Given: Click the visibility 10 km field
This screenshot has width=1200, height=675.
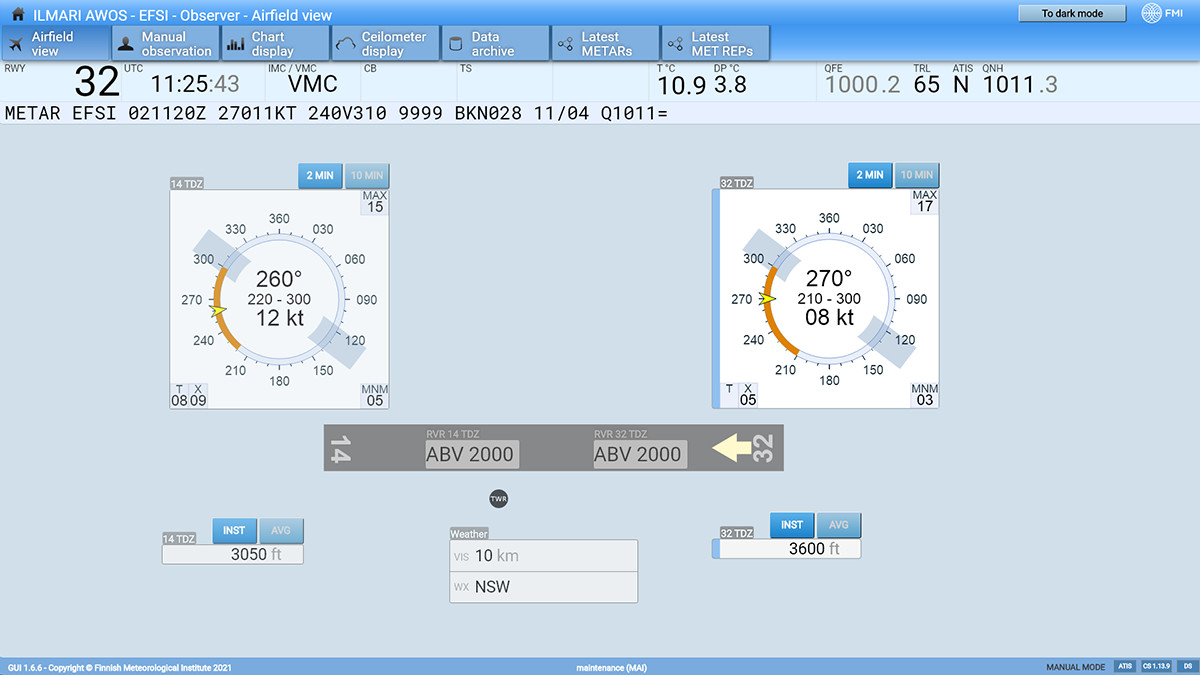Looking at the screenshot, I should pyautogui.click(x=543, y=556).
